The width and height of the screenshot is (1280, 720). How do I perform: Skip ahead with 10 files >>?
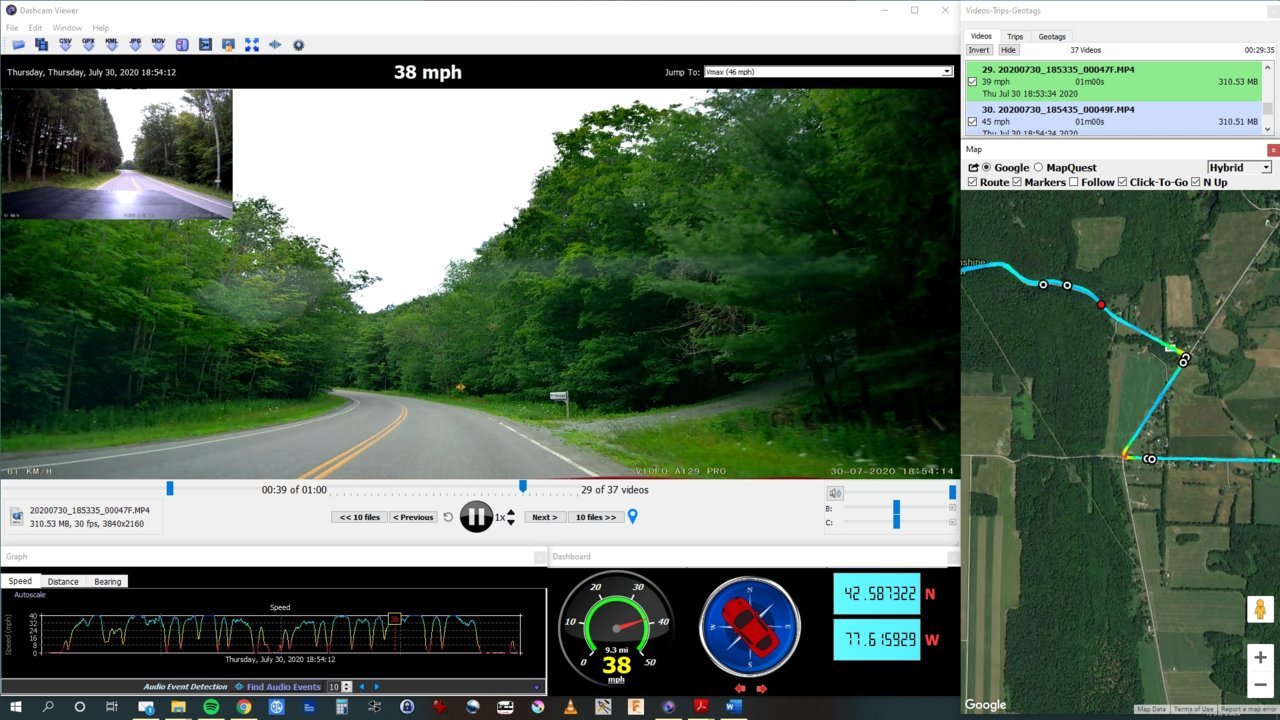coord(596,517)
